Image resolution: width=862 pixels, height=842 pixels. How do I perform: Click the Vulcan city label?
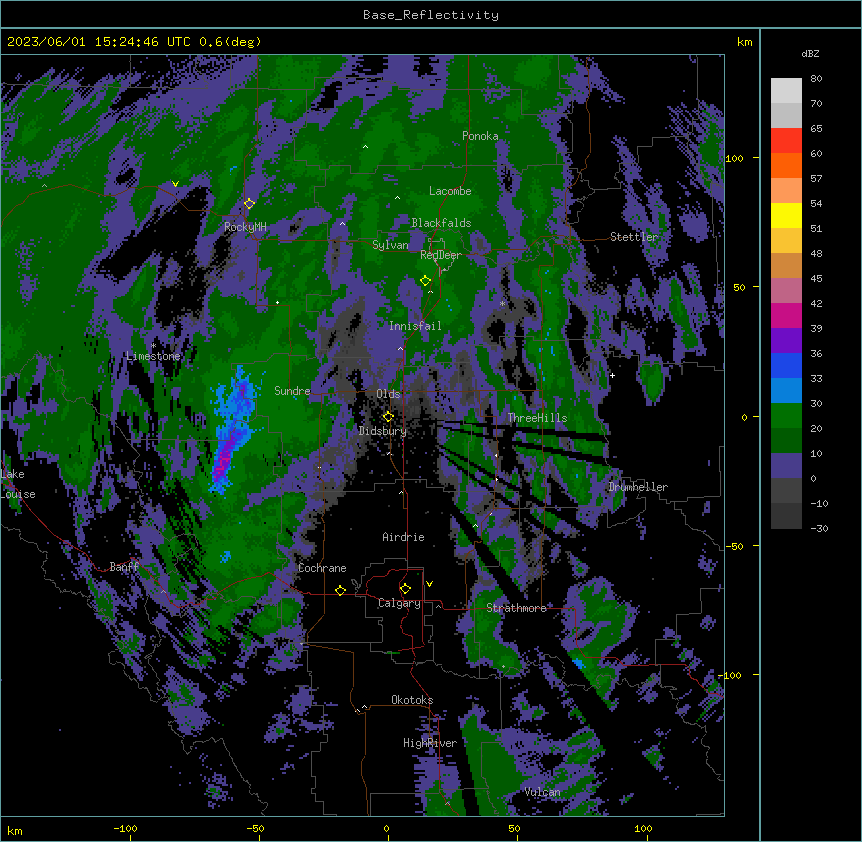click(x=542, y=792)
